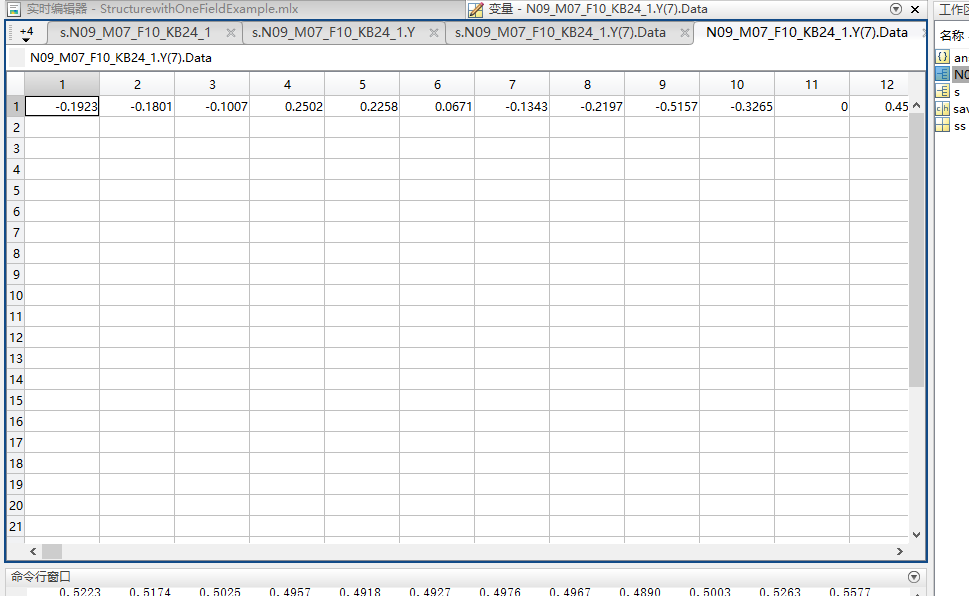
Task: Close the s.N09_M07_F10_KB24_1.Y(7).Data tab
Action: (x=684, y=33)
